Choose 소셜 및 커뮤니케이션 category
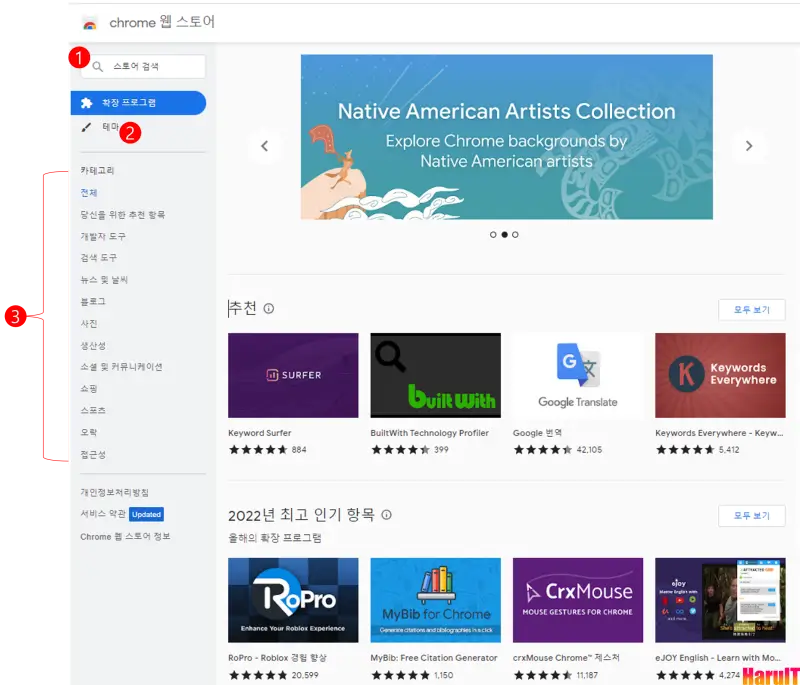The height and width of the screenshot is (685, 800). click(121, 367)
